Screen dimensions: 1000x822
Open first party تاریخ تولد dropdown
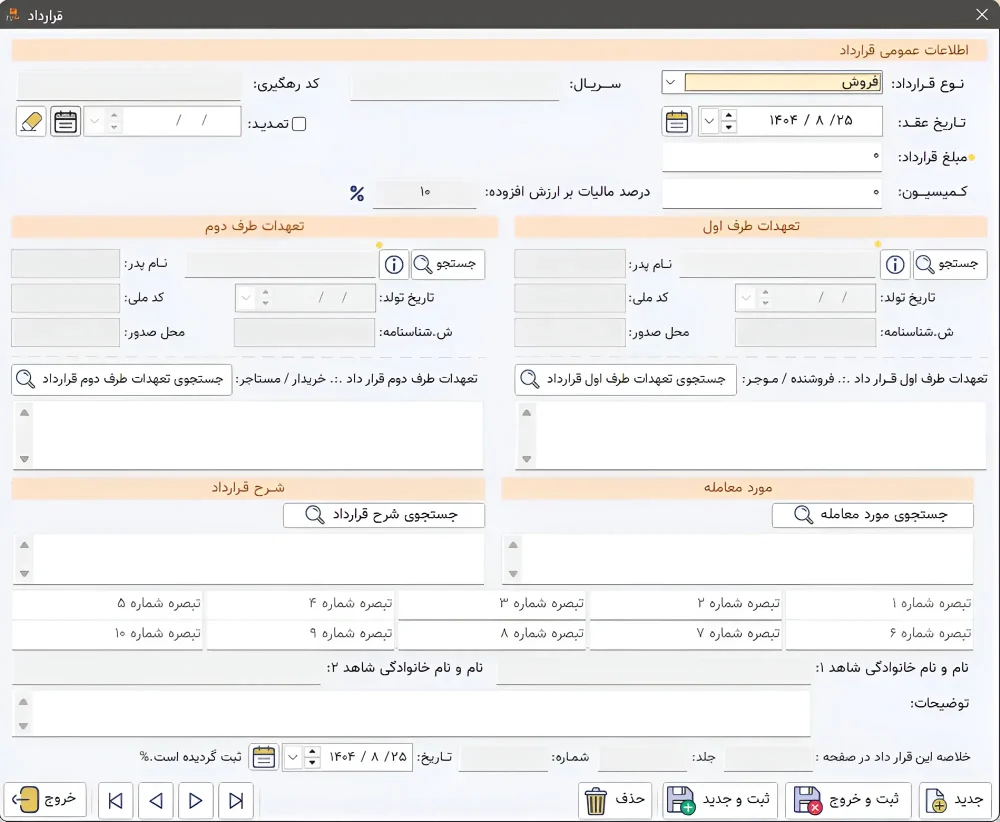coord(746,298)
